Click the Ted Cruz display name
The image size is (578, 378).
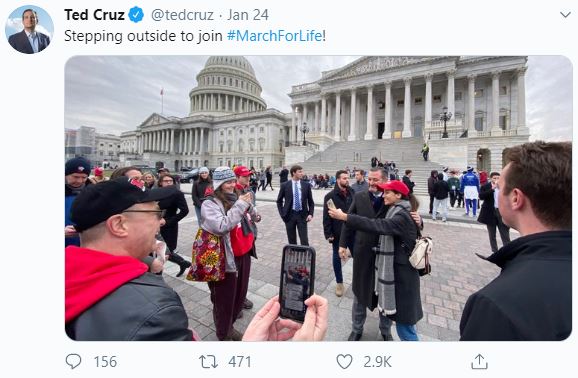click(x=94, y=15)
